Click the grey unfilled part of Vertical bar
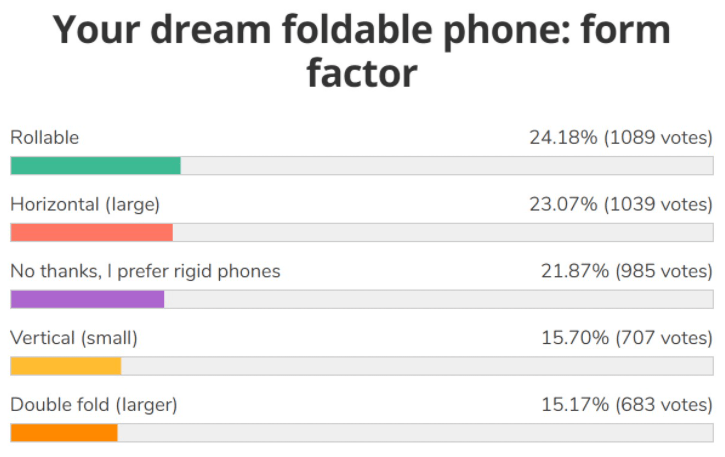This screenshot has height=457, width=725. click(x=416, y=366)
